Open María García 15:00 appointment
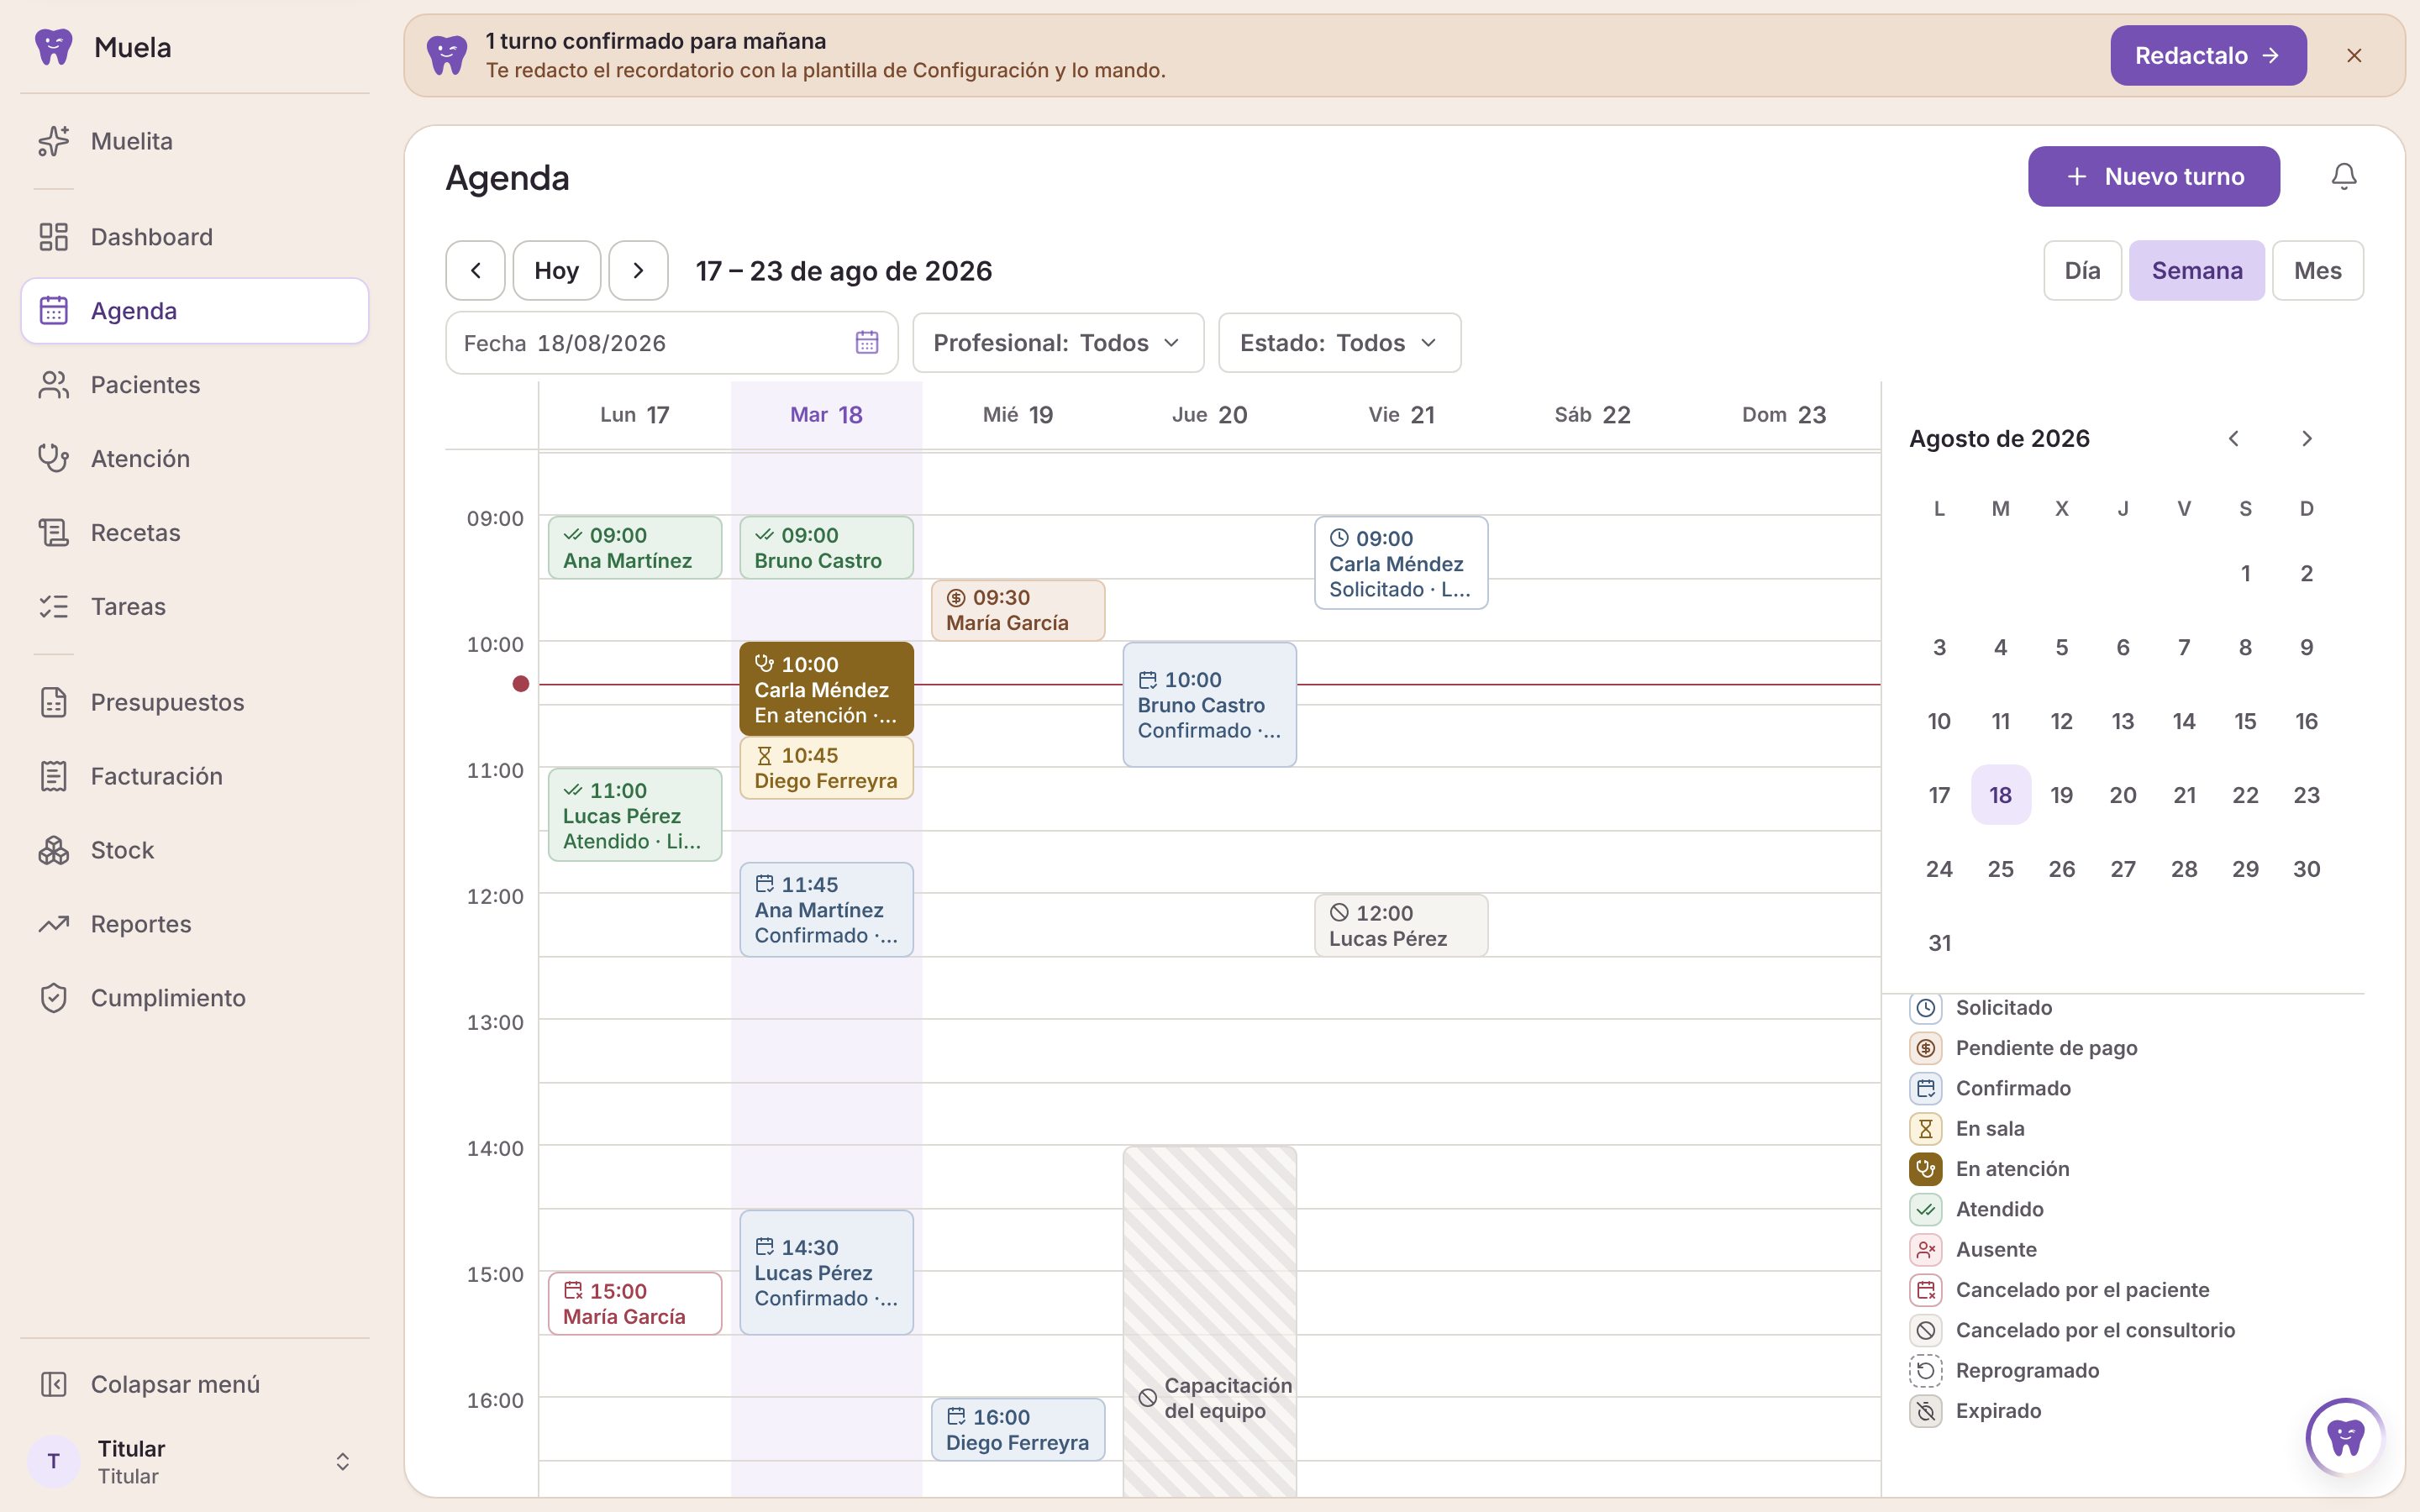Viewport: 2420px width, 1512px height. pos(634,1303)
